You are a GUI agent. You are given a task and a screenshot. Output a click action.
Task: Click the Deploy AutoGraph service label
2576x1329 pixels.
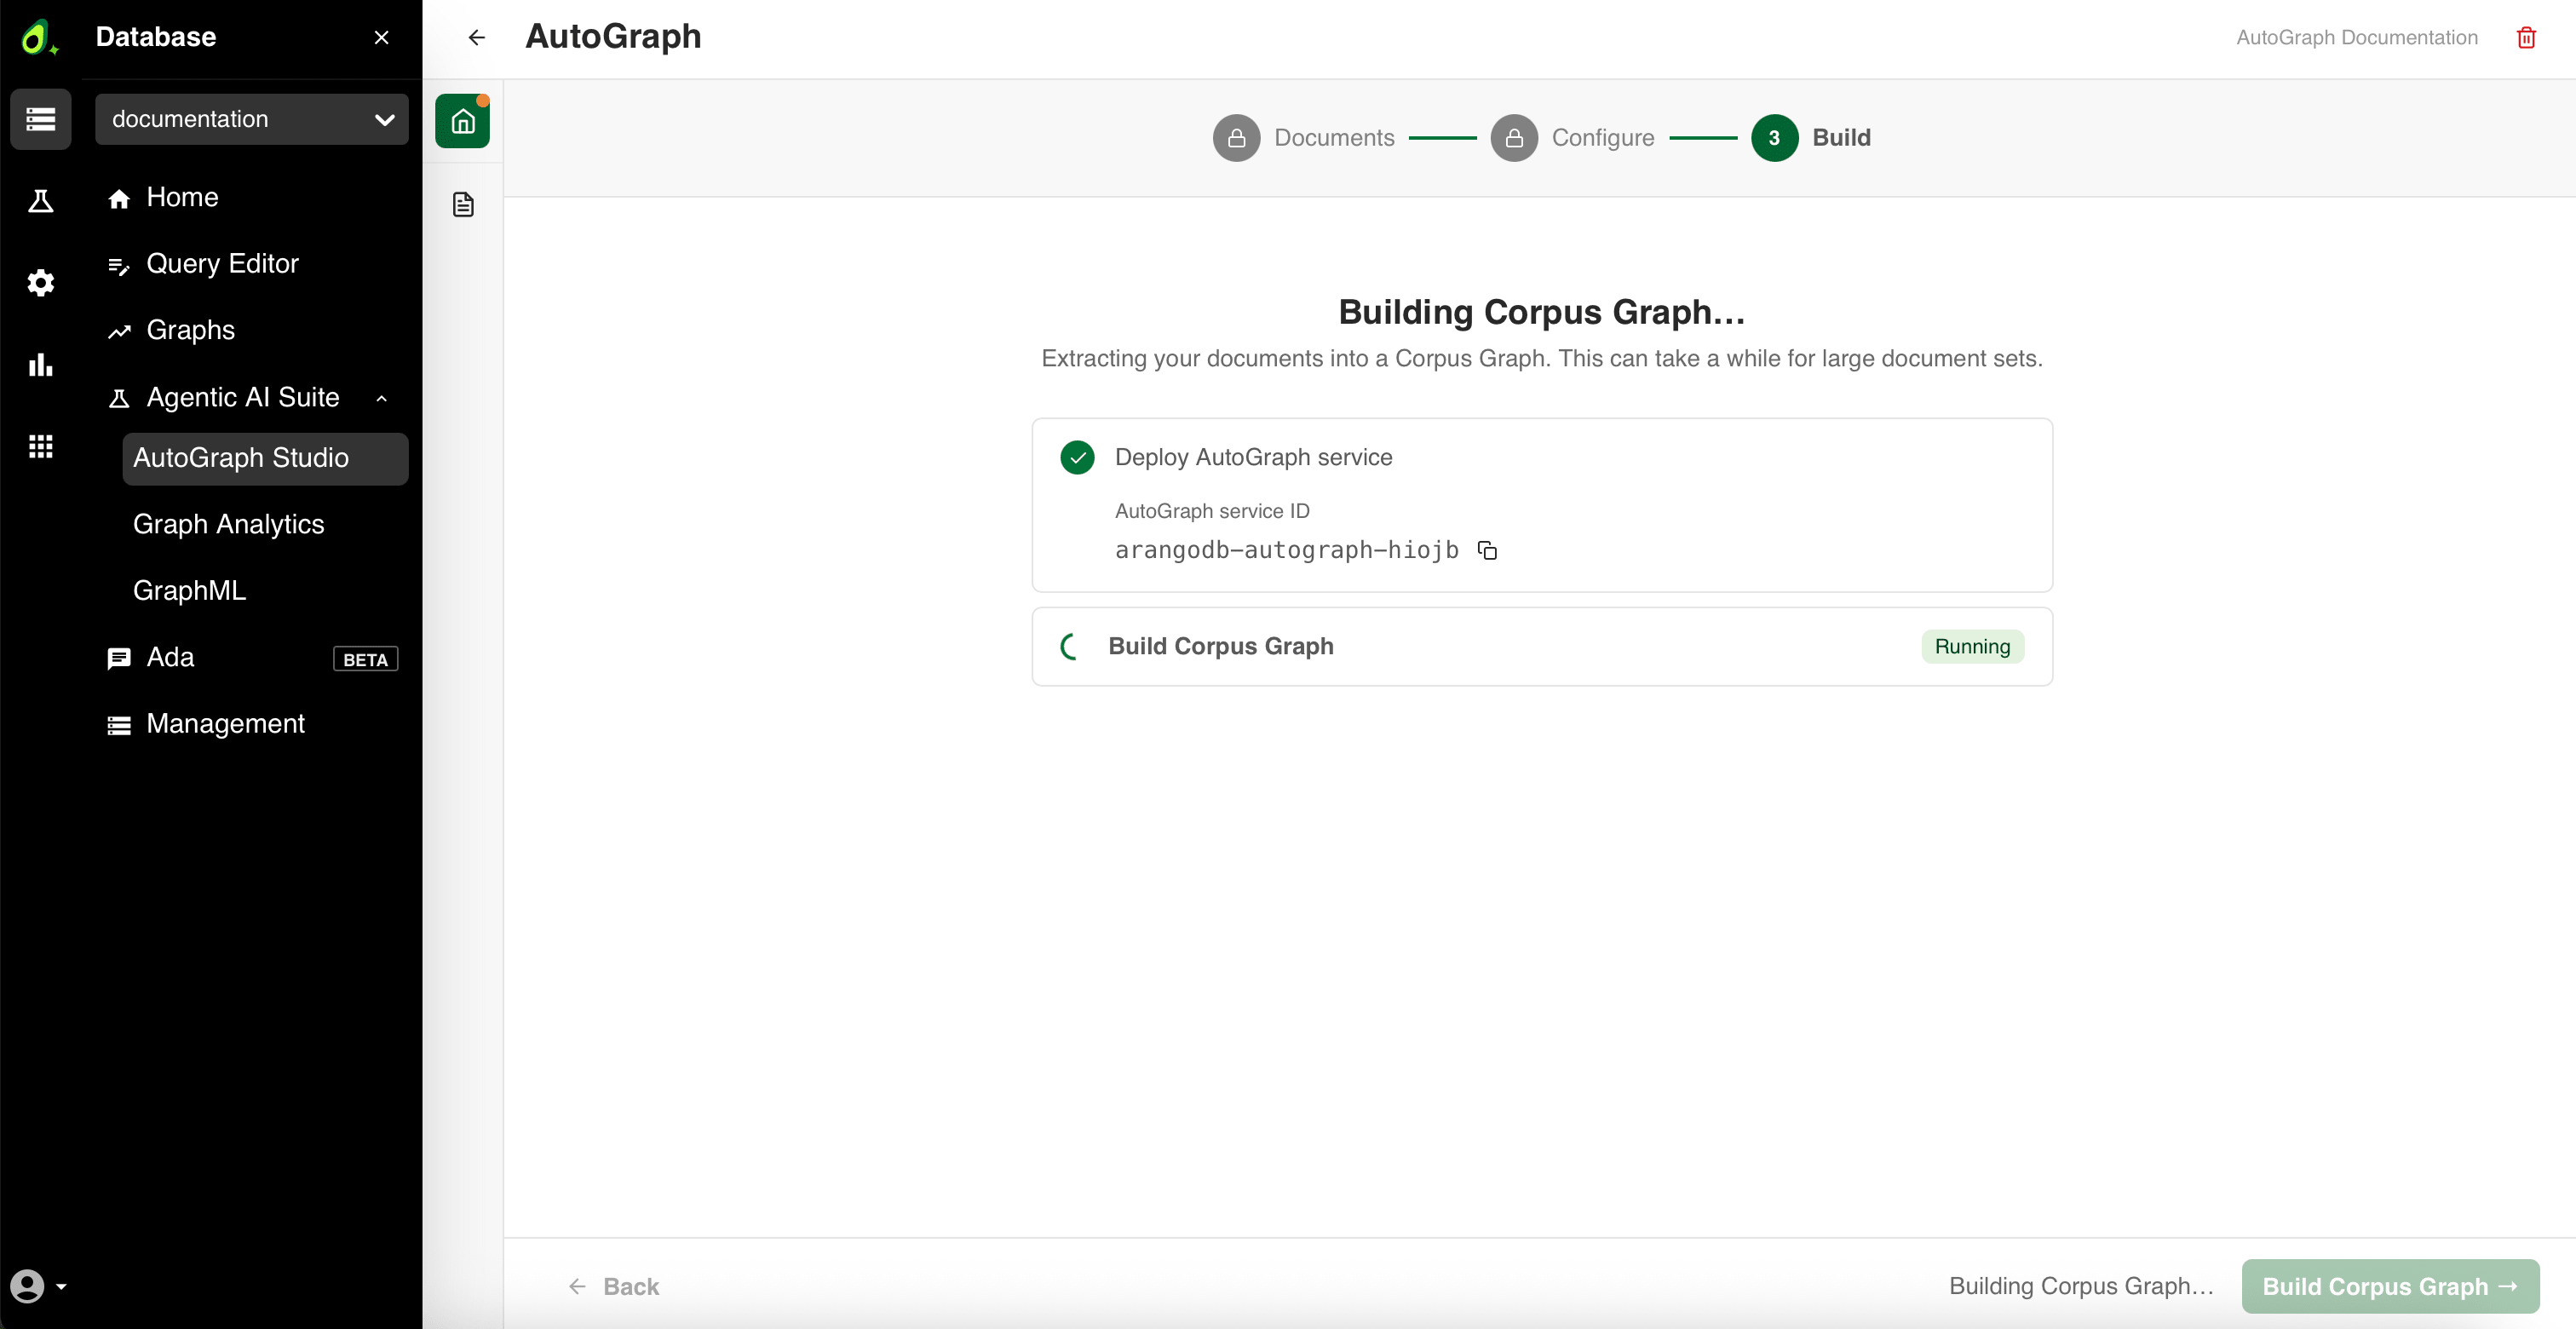click(x=1253, y=458)
